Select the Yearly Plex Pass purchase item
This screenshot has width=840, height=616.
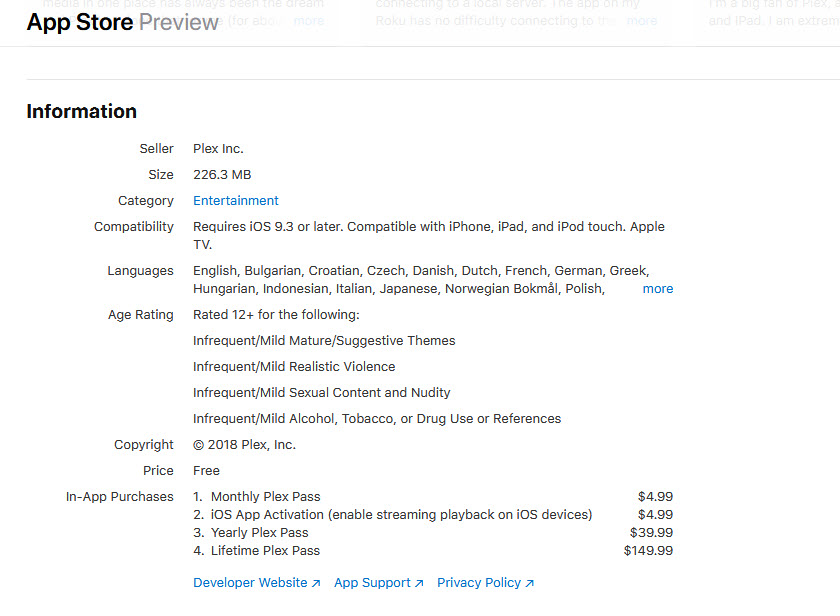(259, 533)
